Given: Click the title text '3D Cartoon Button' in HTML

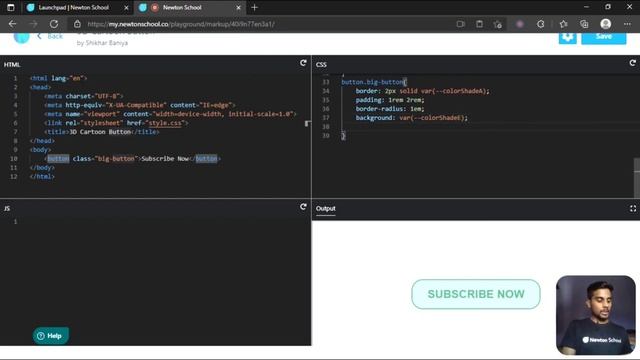Looking at the screenshot, I should click(100, 132).
